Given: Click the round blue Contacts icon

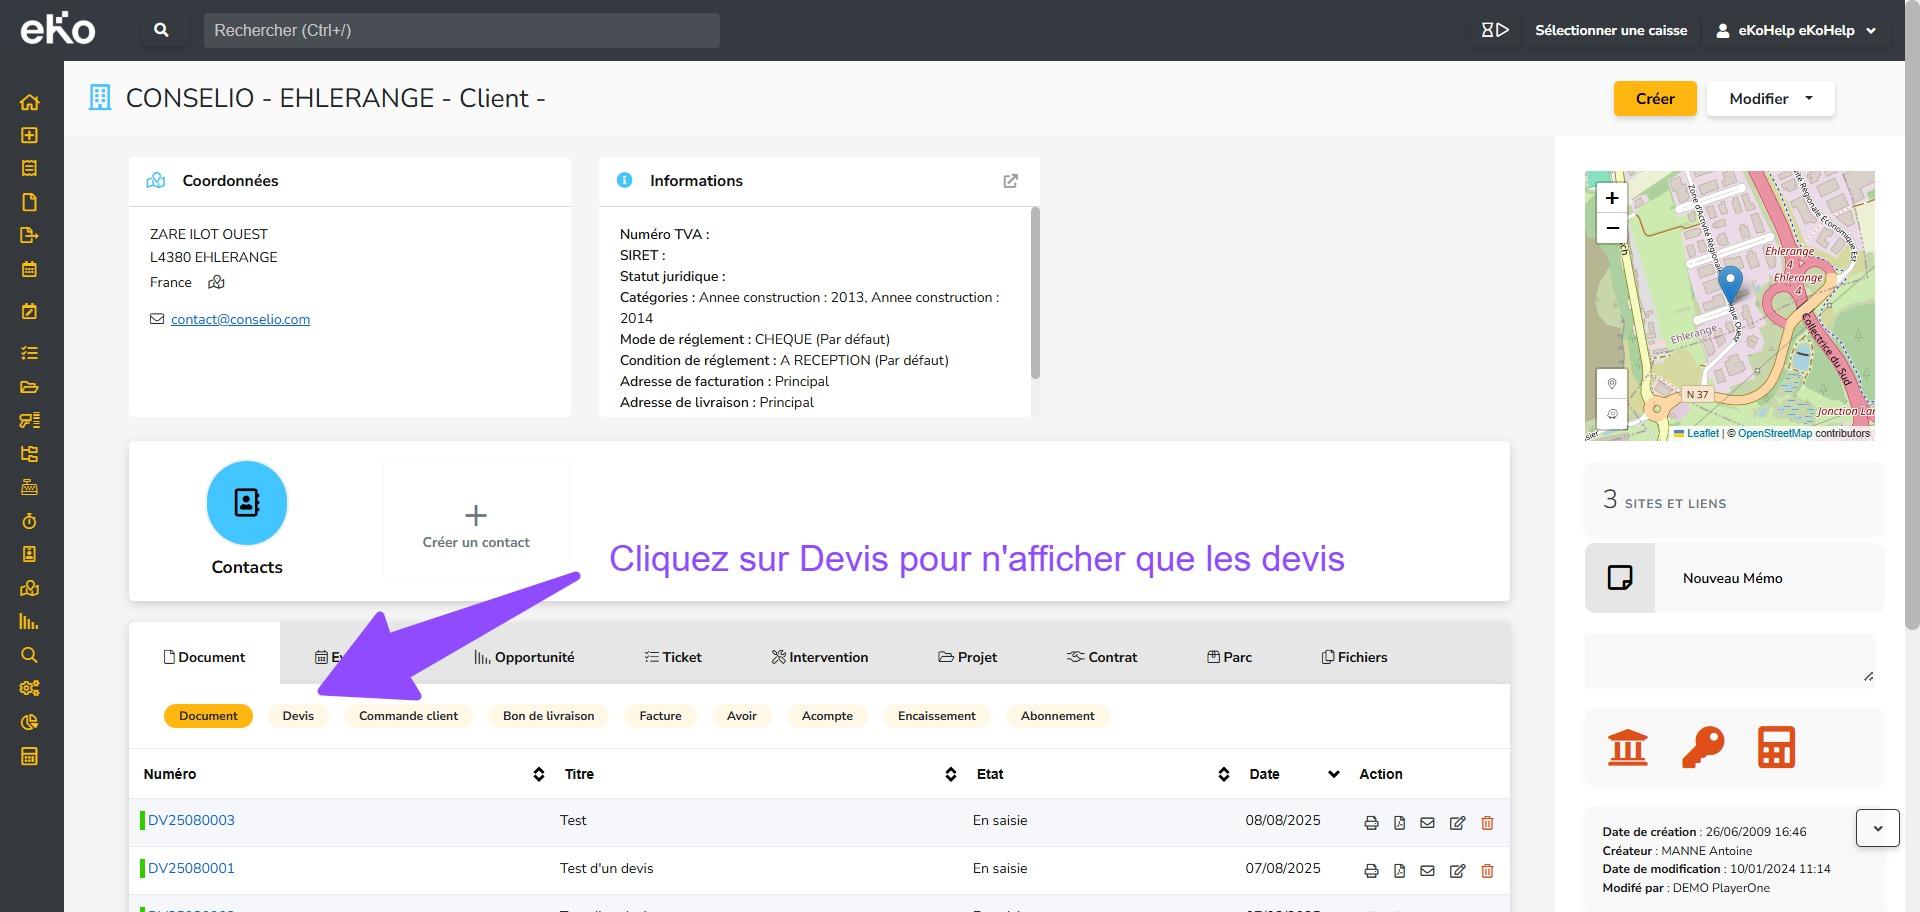Looking at the screenshot, I should (247, 502).
